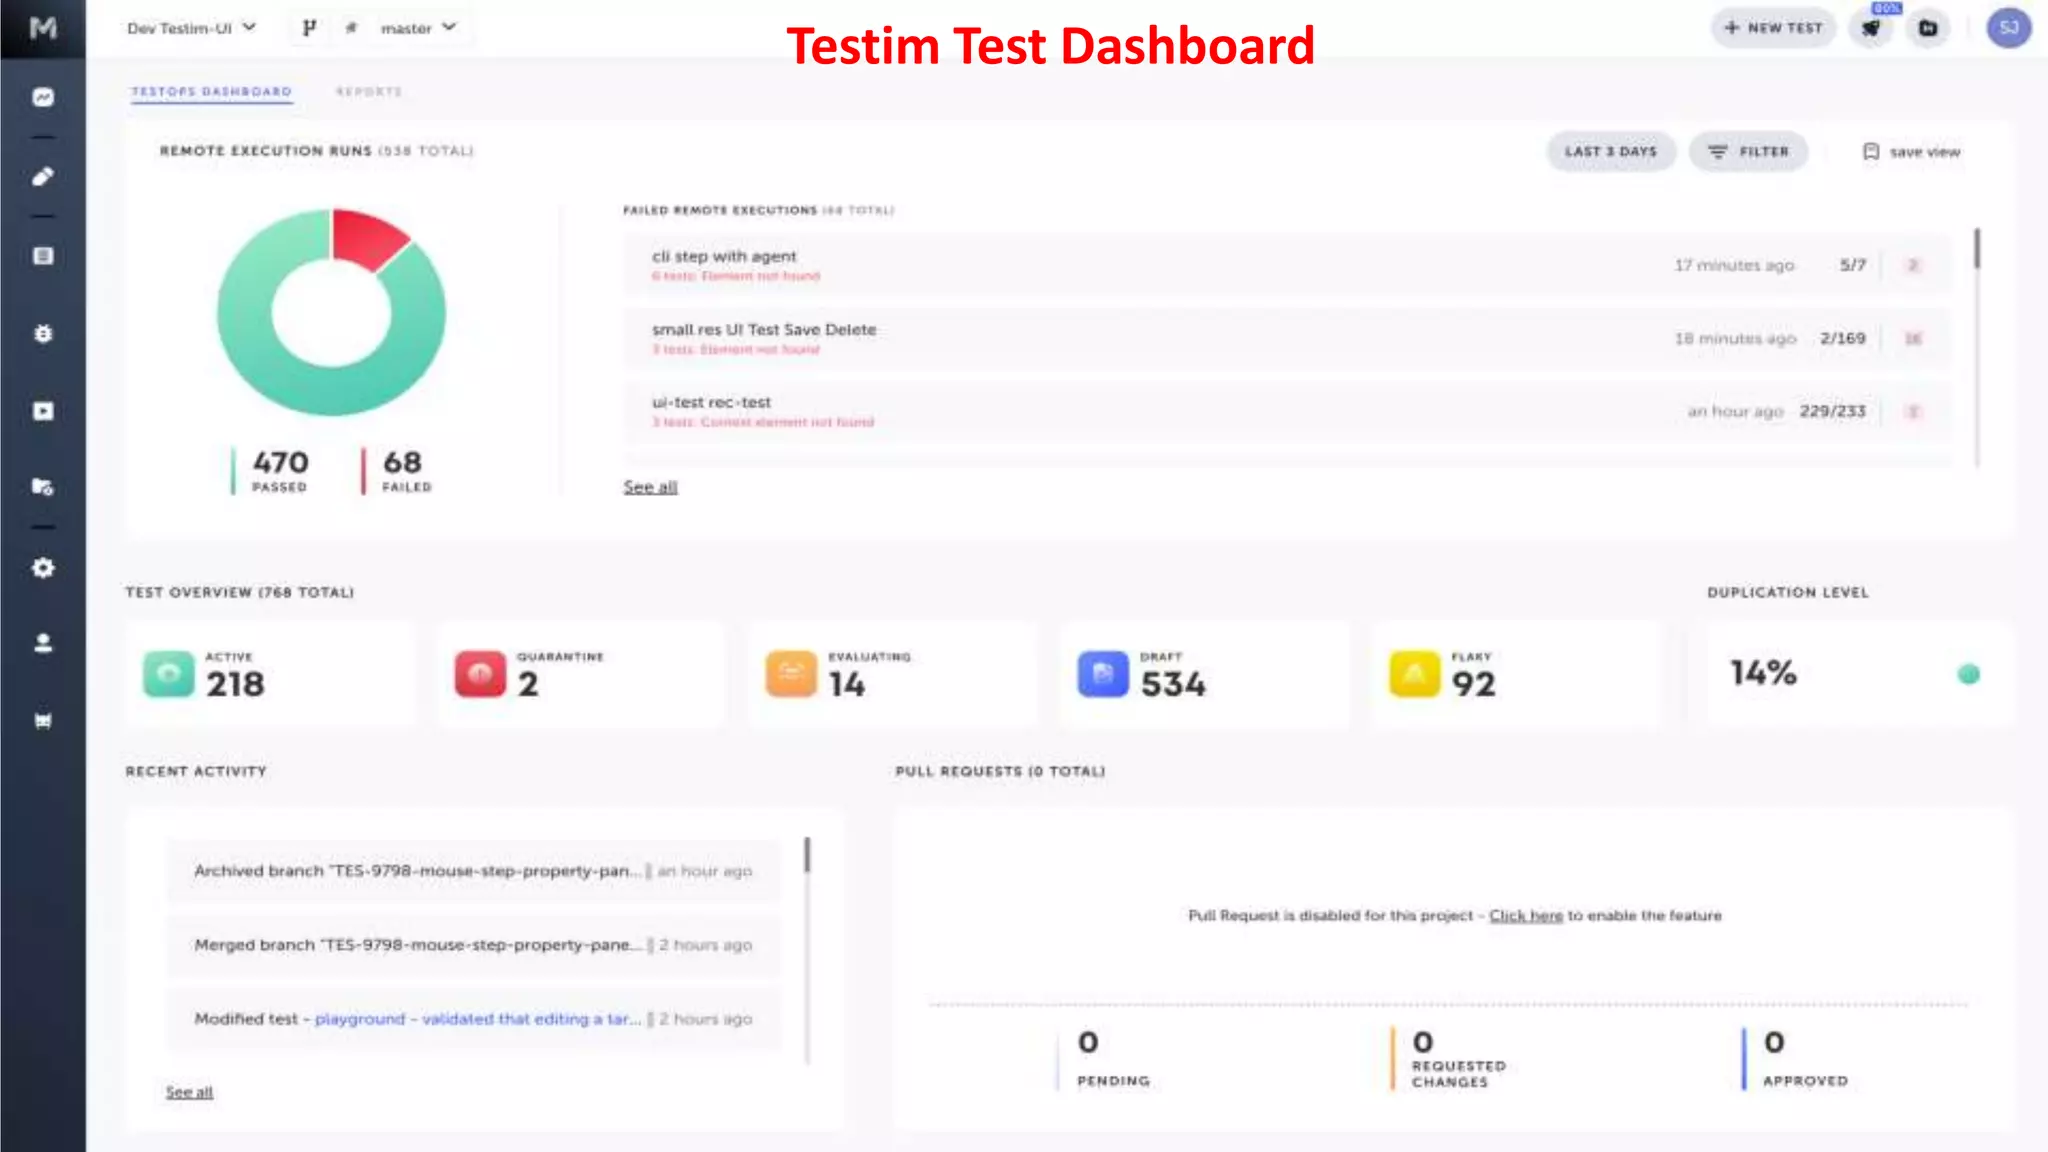
Task: Click the SJ user avatar
Action: pos(2008,28)
